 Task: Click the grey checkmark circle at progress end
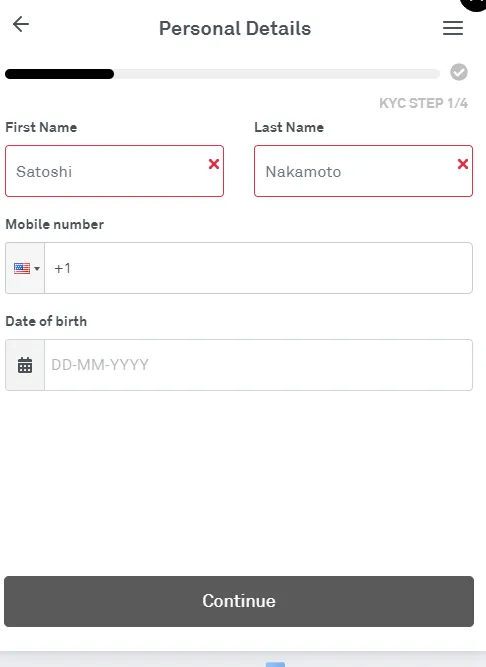click(459, 72)
